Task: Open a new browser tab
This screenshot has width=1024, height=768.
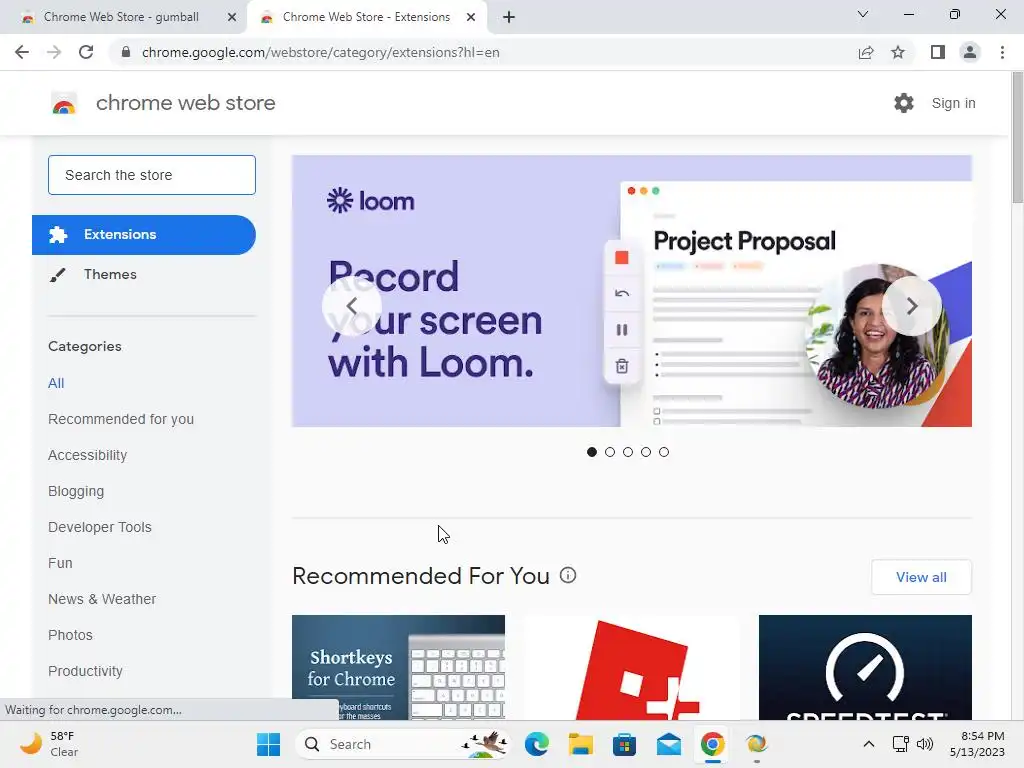Action: (509, 17)
